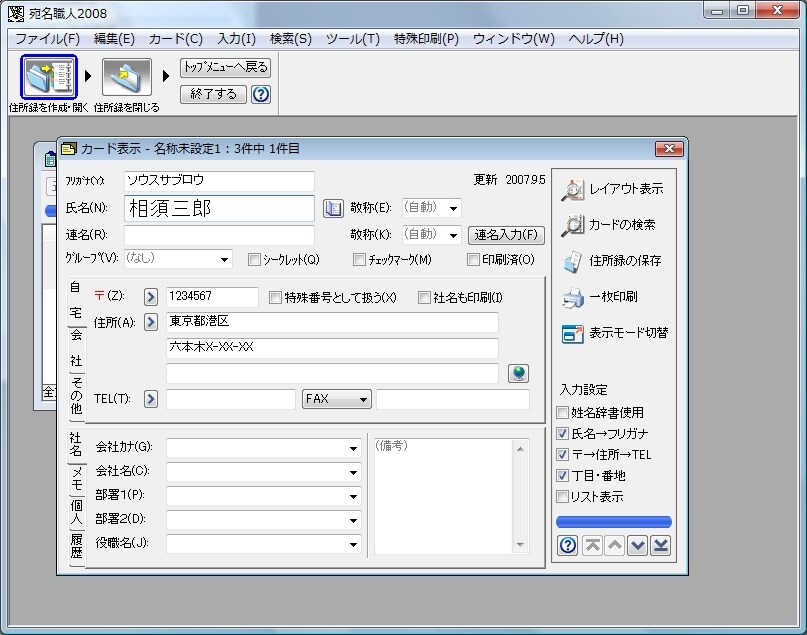Expand 部署1(P) dropdown

click(x=353, y=497)
